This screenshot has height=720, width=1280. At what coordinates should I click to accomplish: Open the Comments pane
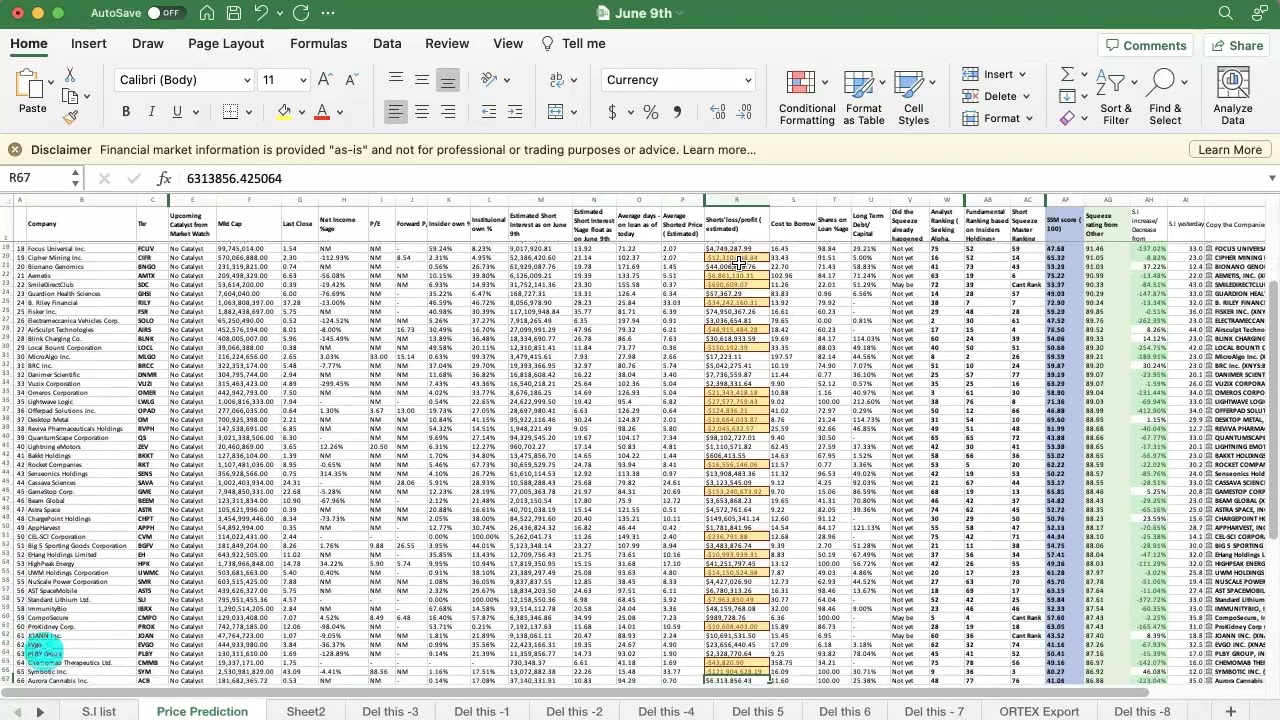pos(1144,45)
